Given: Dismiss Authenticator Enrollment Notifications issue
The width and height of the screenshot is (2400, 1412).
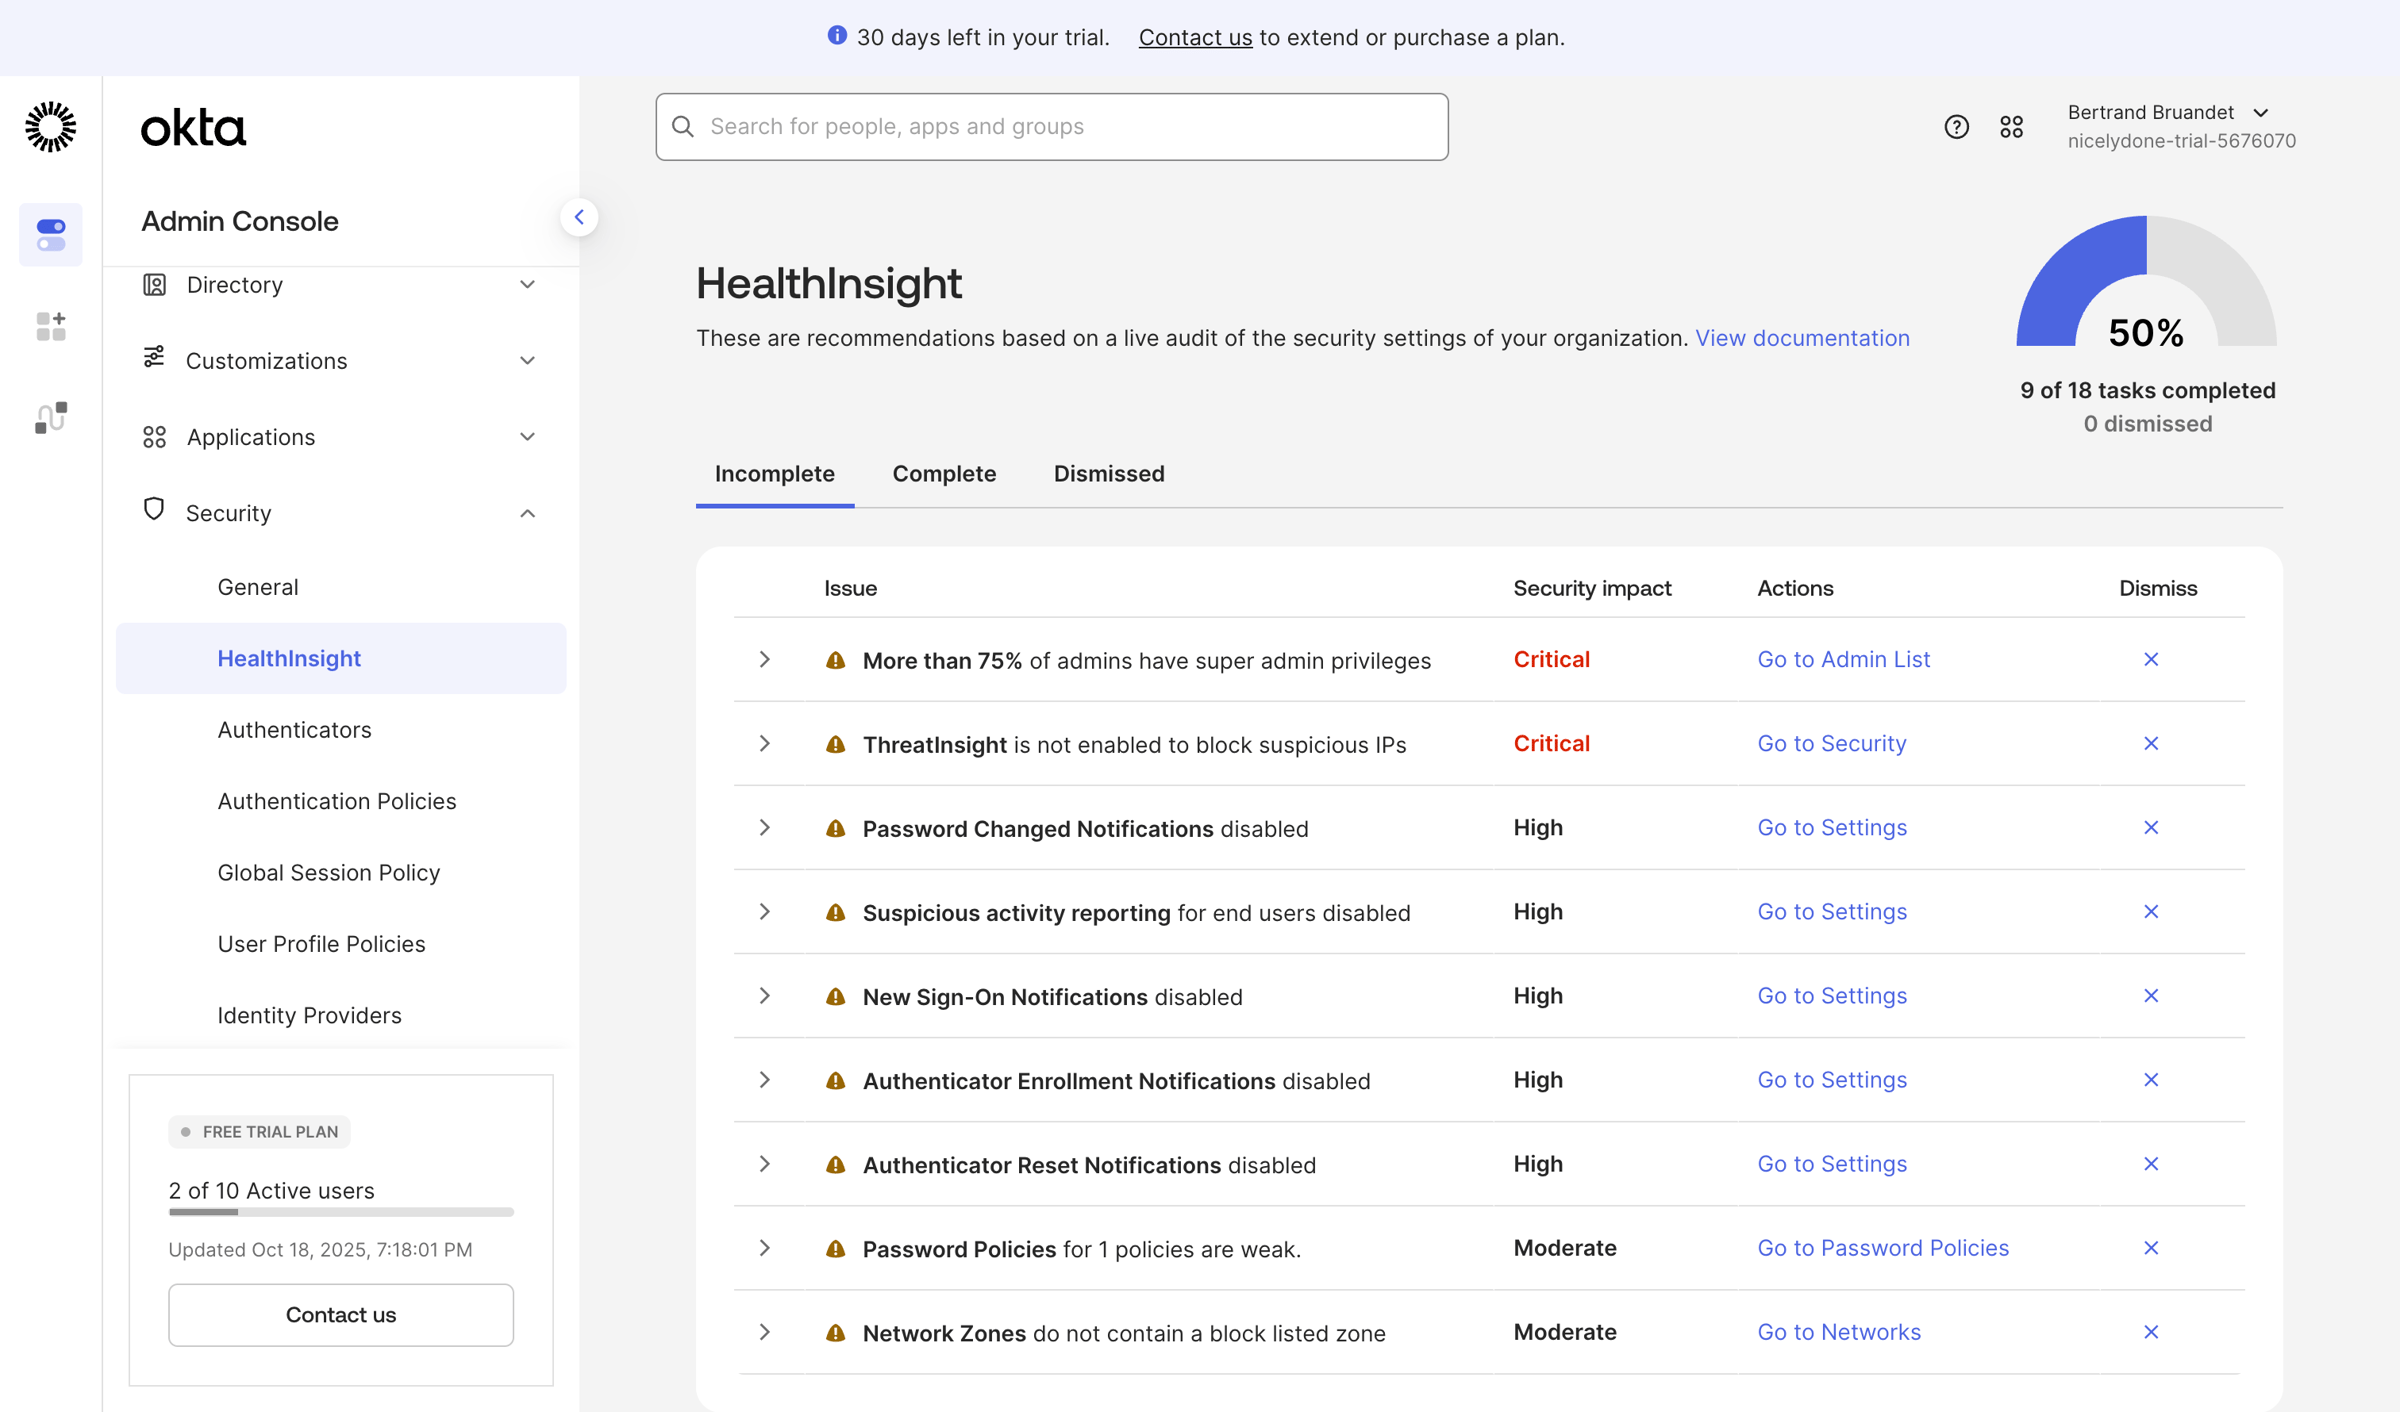Looking at the screenshot, I should coord(2151,1080).
